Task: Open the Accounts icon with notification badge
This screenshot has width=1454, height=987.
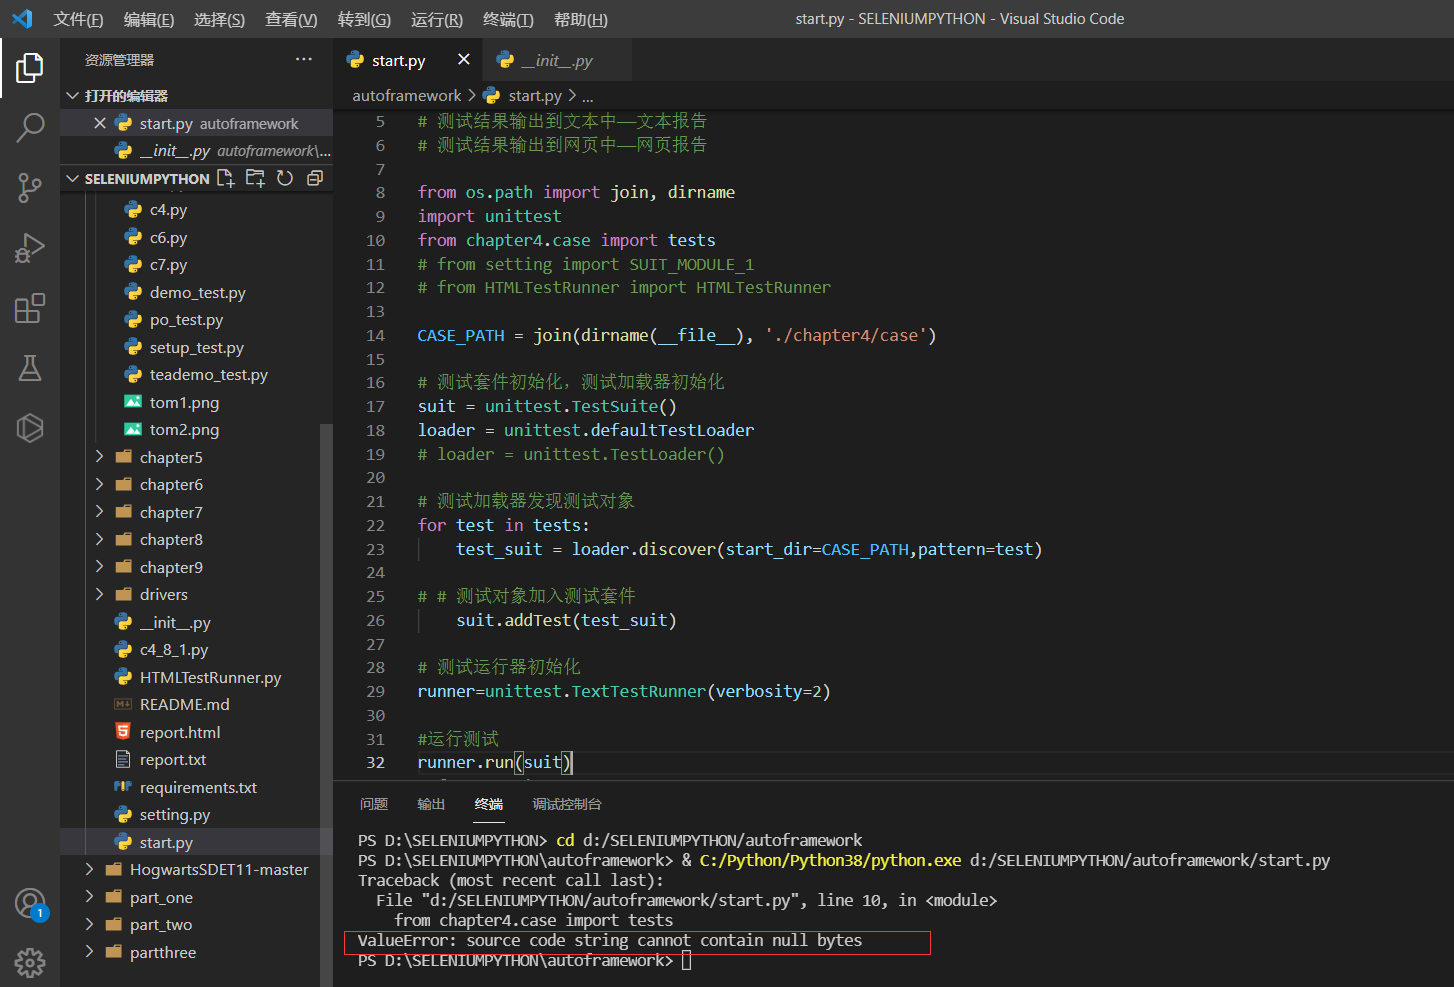Action: [x=30, y=902]
